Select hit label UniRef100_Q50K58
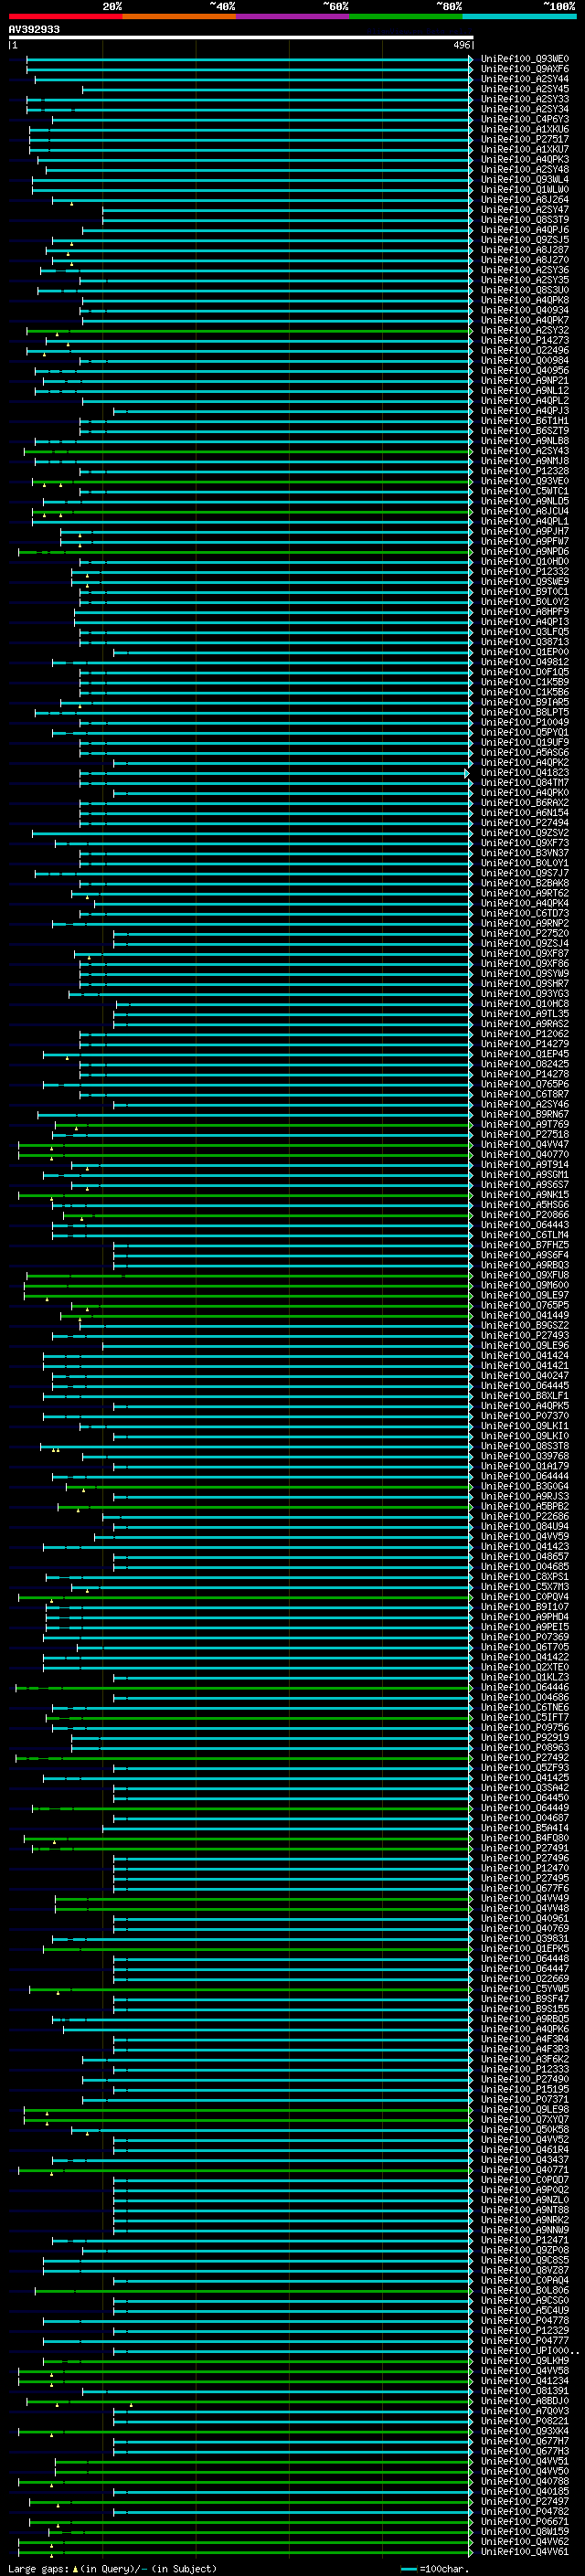The height and width of the screenshot is (2576, 585). pos(525,2129)
